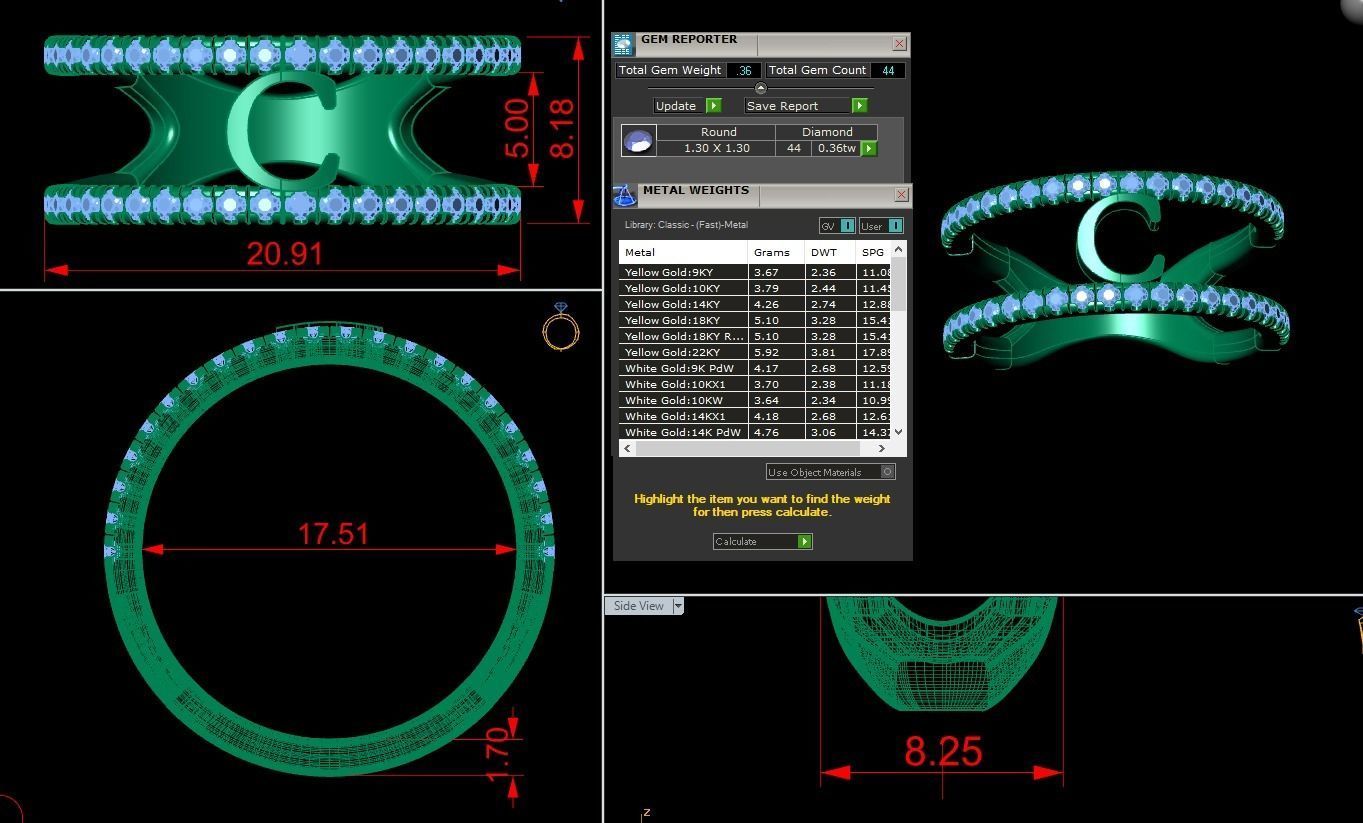Click the metal table scroll-up arrow
Screen dimensions: 1363x823
pos(898,249)
